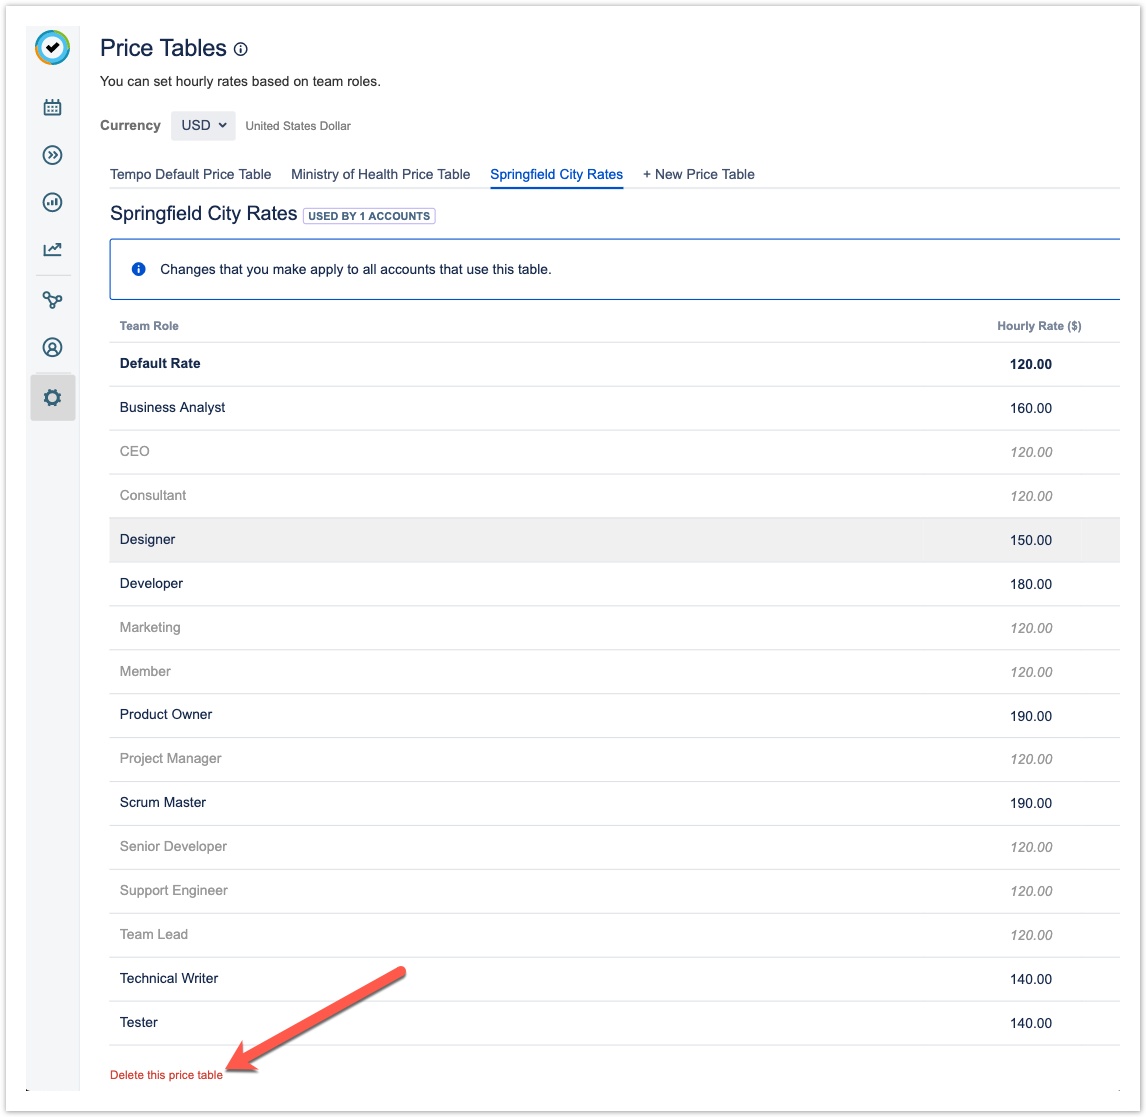Image resolution: width=1146 pixels, height=1117 pixels.
Task: Click the Default Rate value 120.00
Action: (1030, 364)
